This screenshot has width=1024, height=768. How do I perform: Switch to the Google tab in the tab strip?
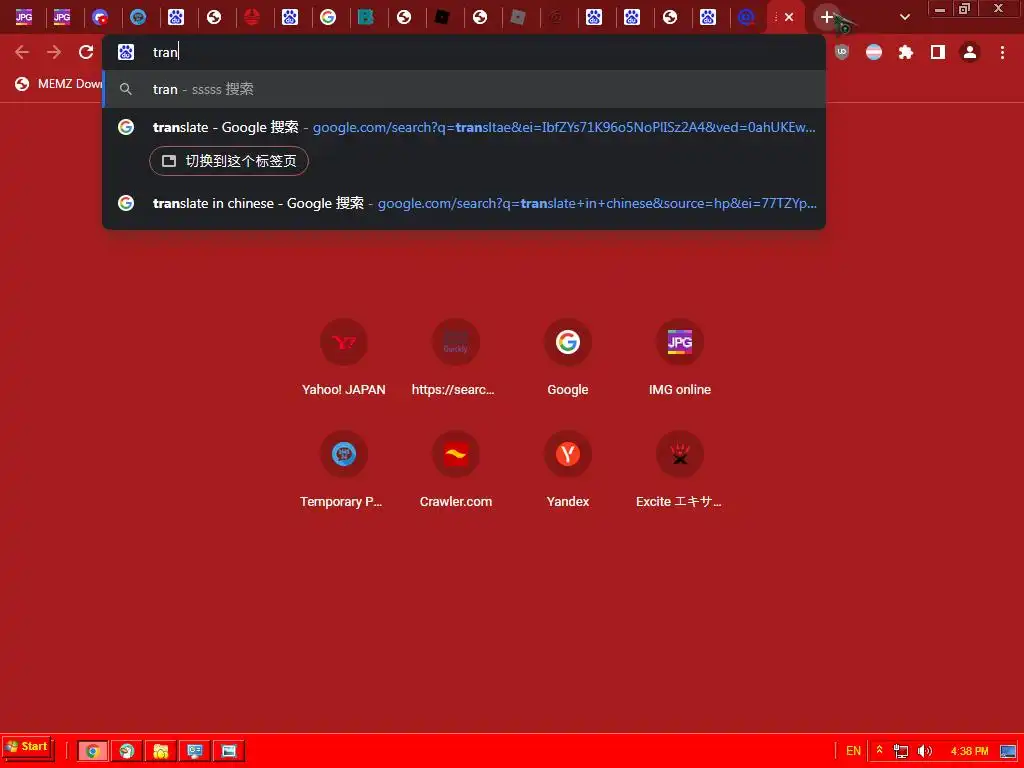(328, 17)
